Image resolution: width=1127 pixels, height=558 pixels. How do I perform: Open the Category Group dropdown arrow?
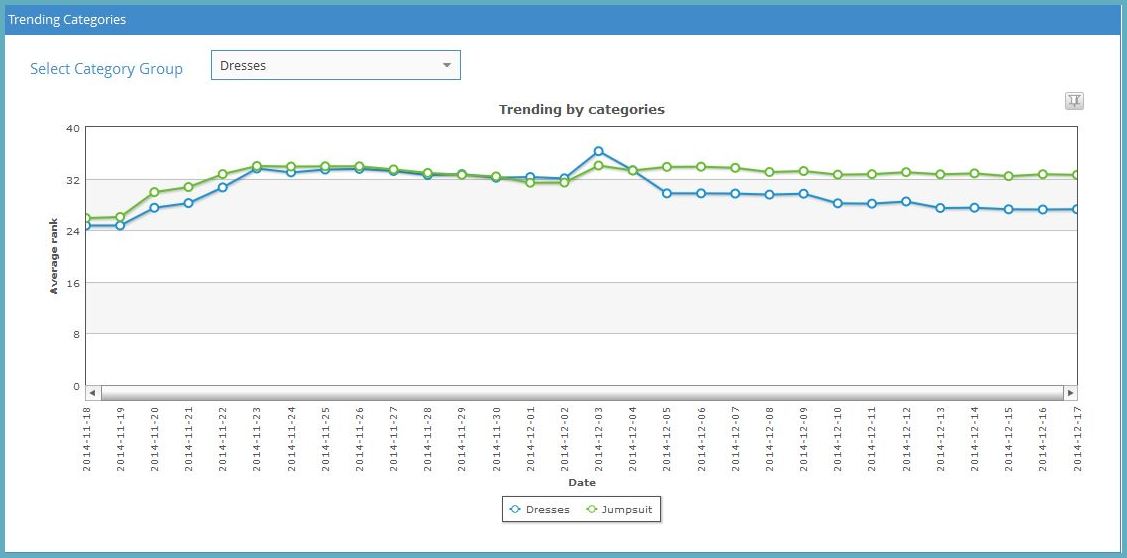[446, 66]
